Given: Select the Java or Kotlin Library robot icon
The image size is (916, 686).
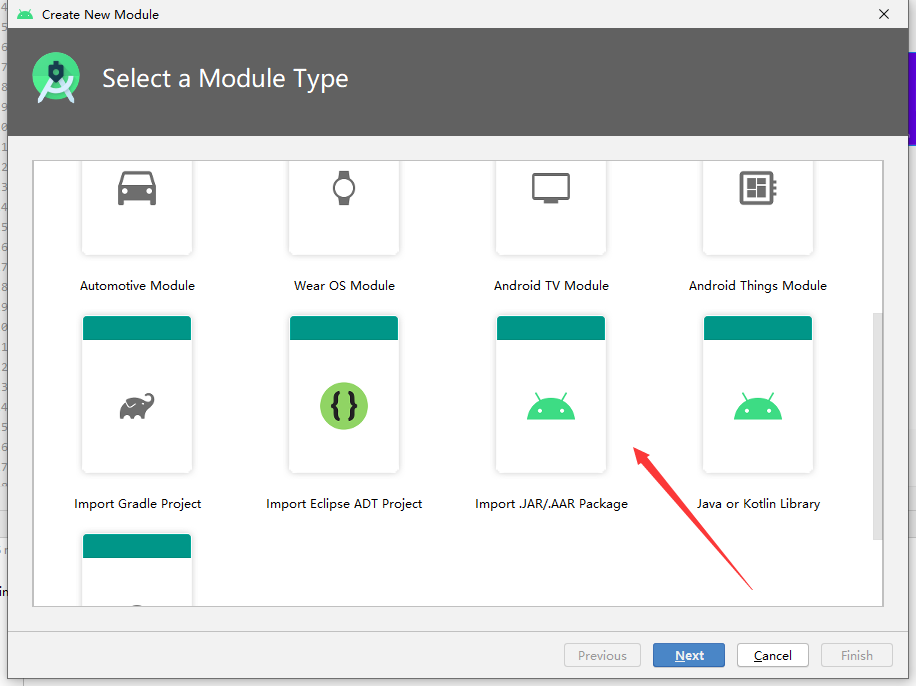Looking at the screenshot, I should [758, 405].
